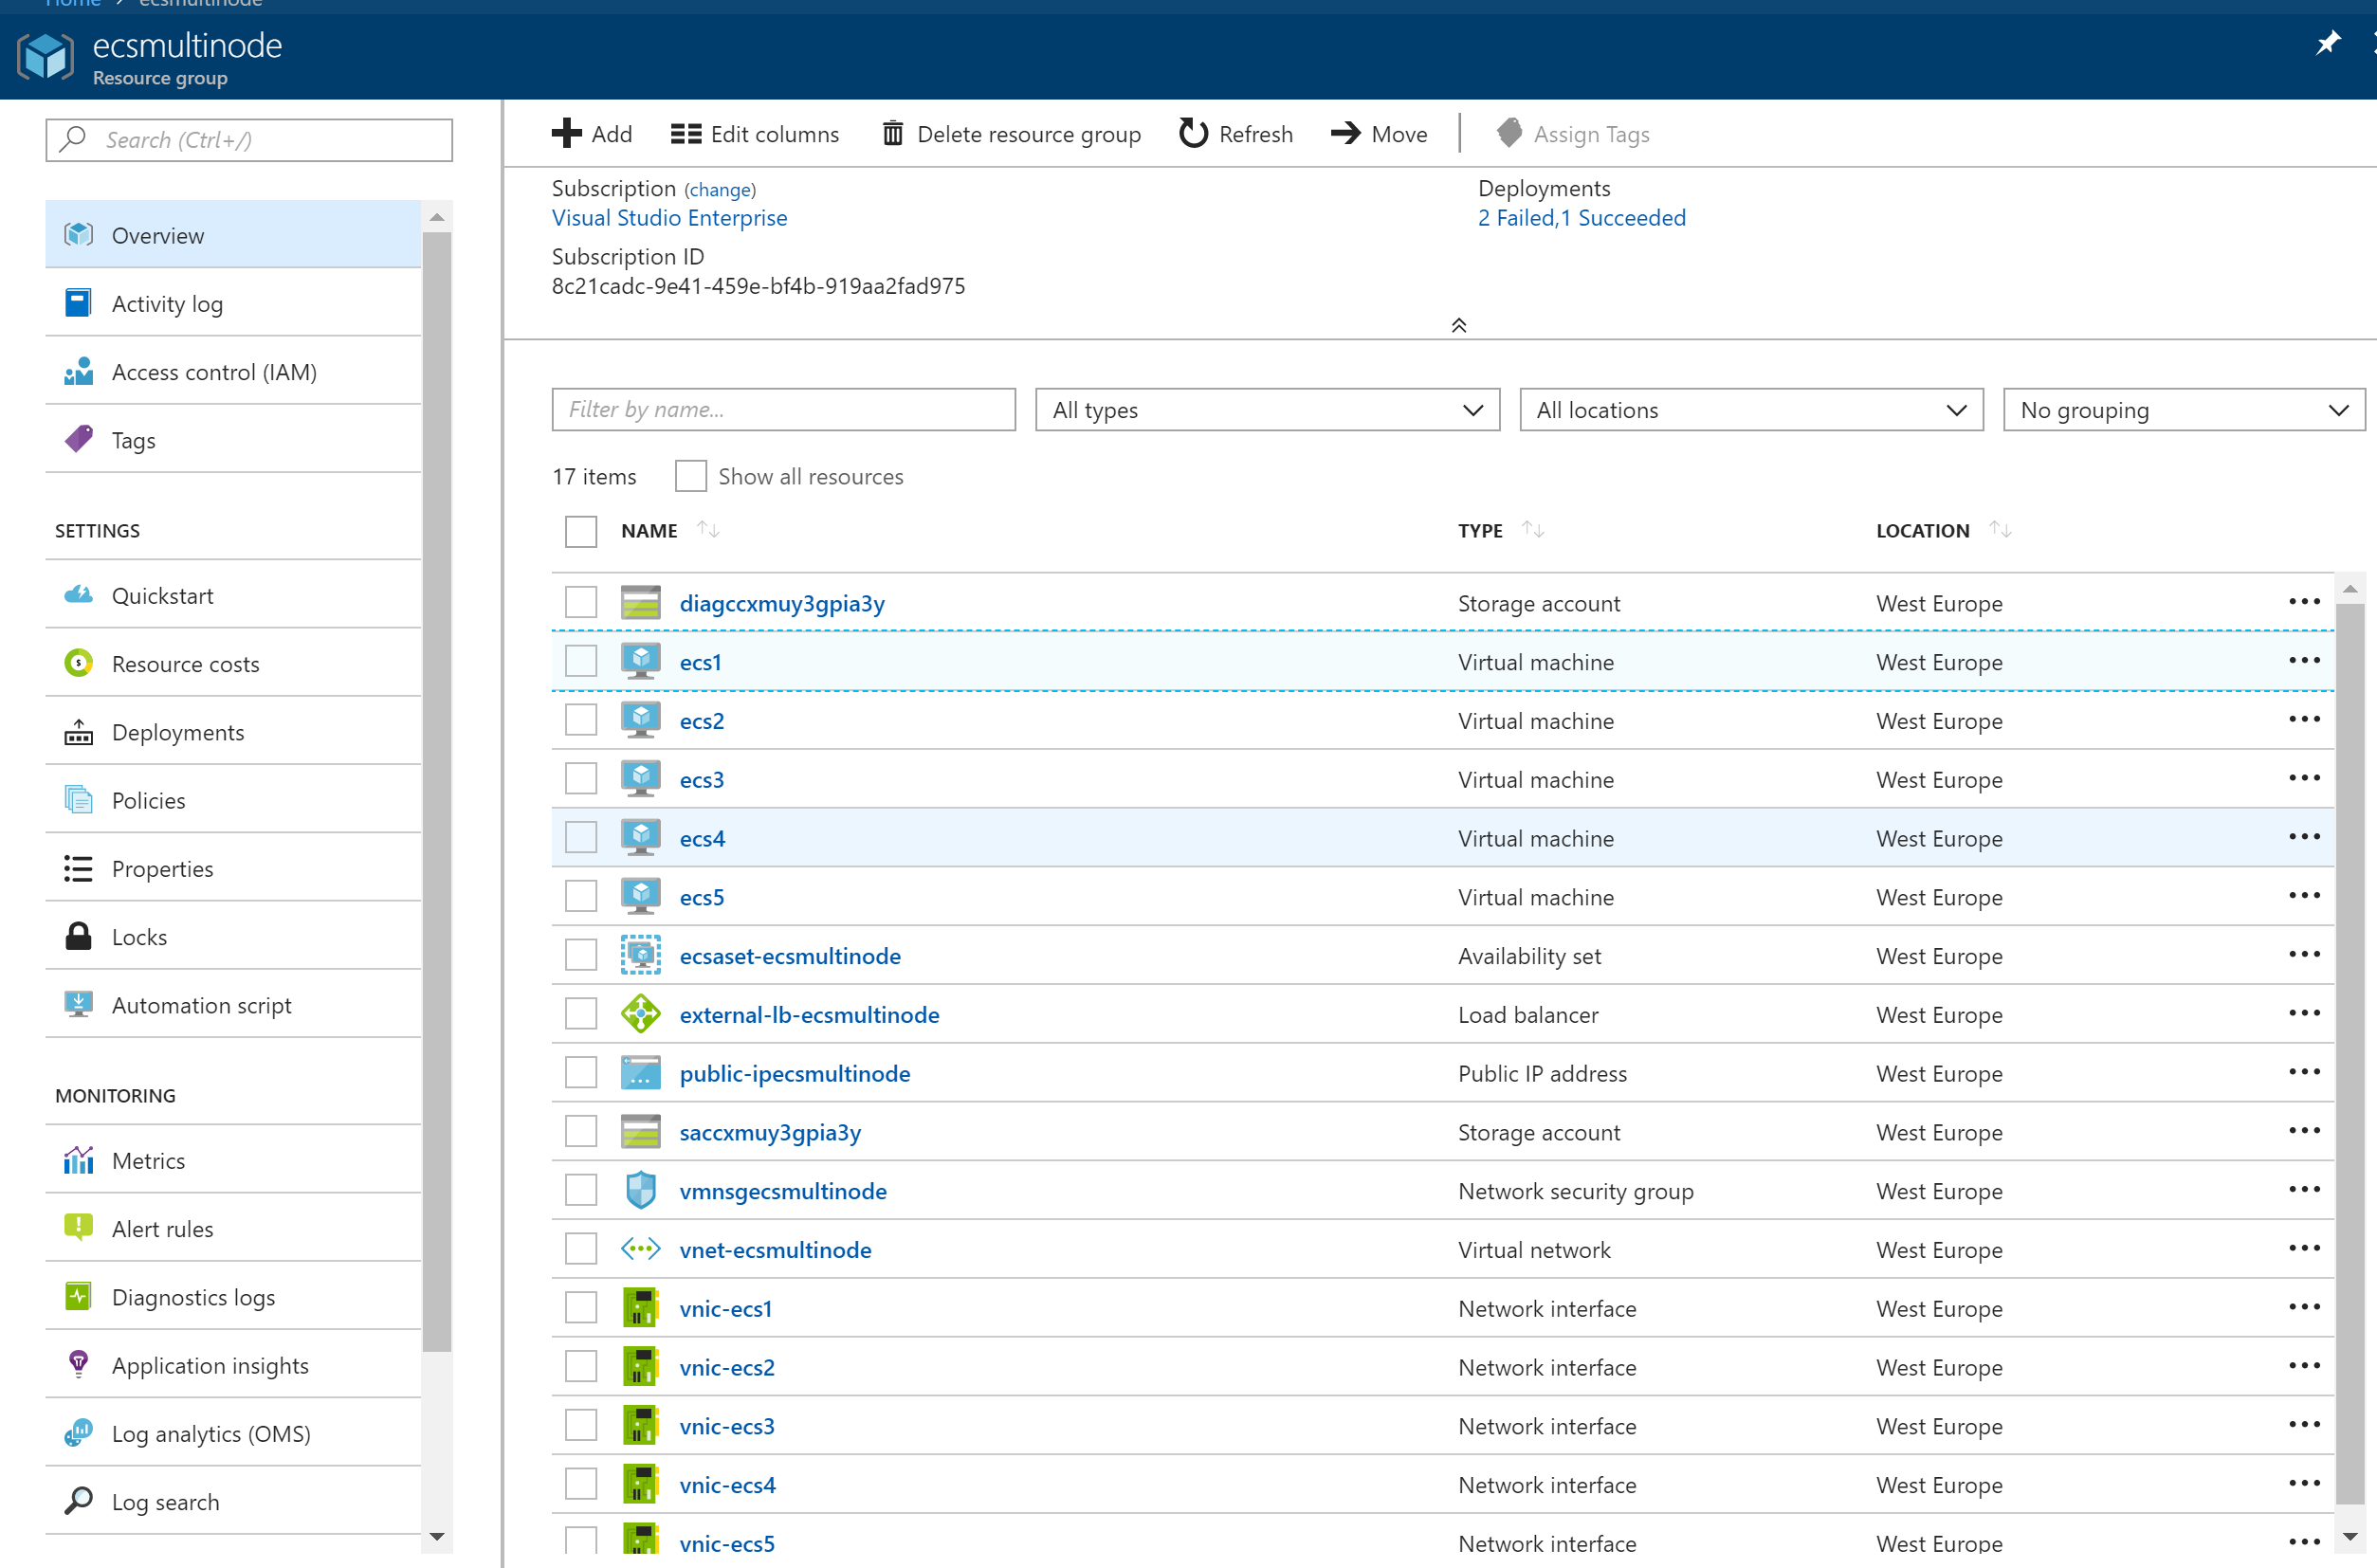
Task: Open the Quickstart settings item
Action: [x=233, y=595]
